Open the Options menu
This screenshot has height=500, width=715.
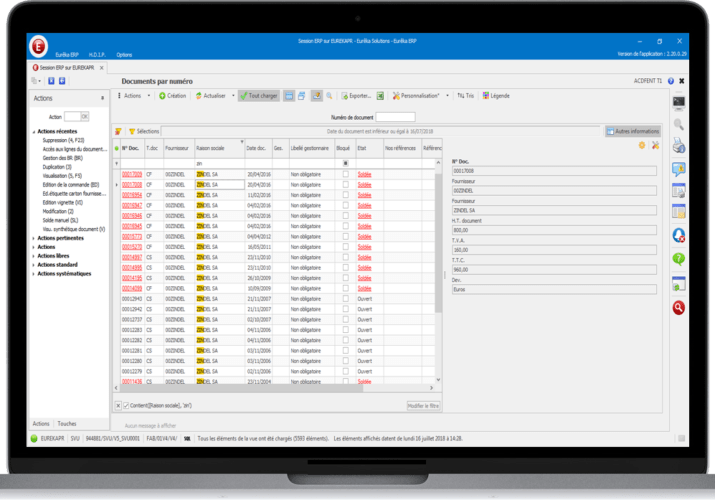[124, 54]
